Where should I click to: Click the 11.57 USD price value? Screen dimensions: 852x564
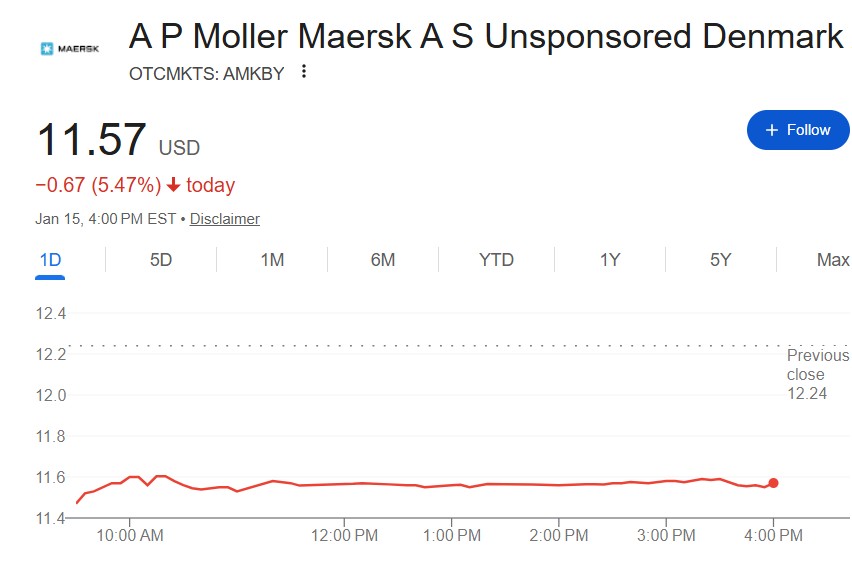coord(92,140)
